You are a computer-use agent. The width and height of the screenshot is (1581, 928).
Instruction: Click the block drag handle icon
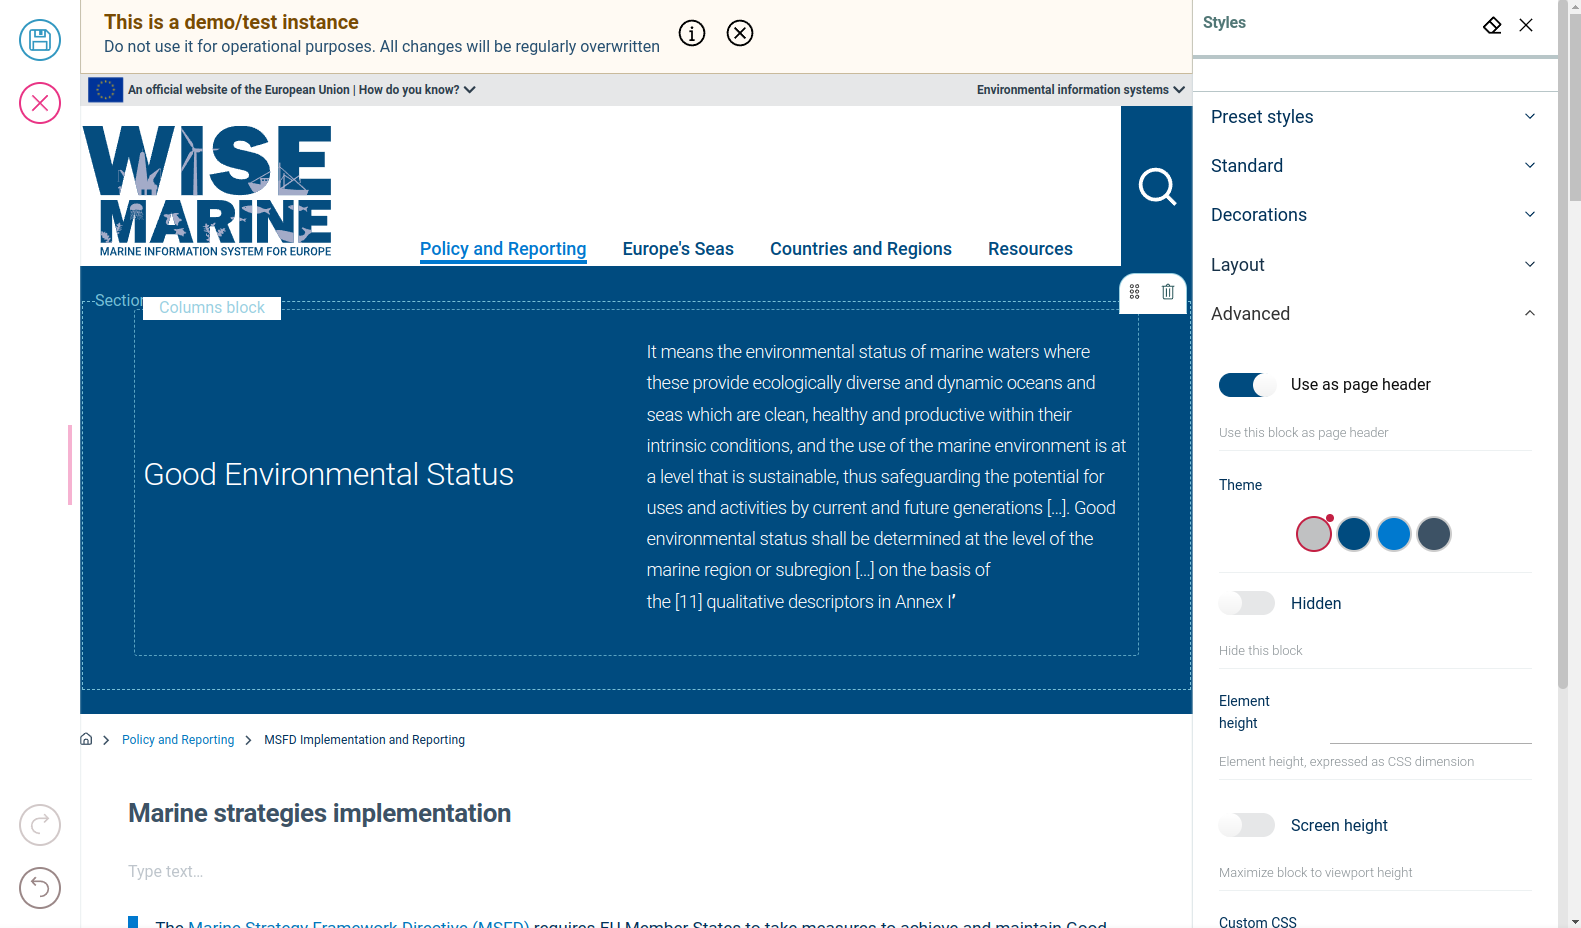coord(1135,292)
